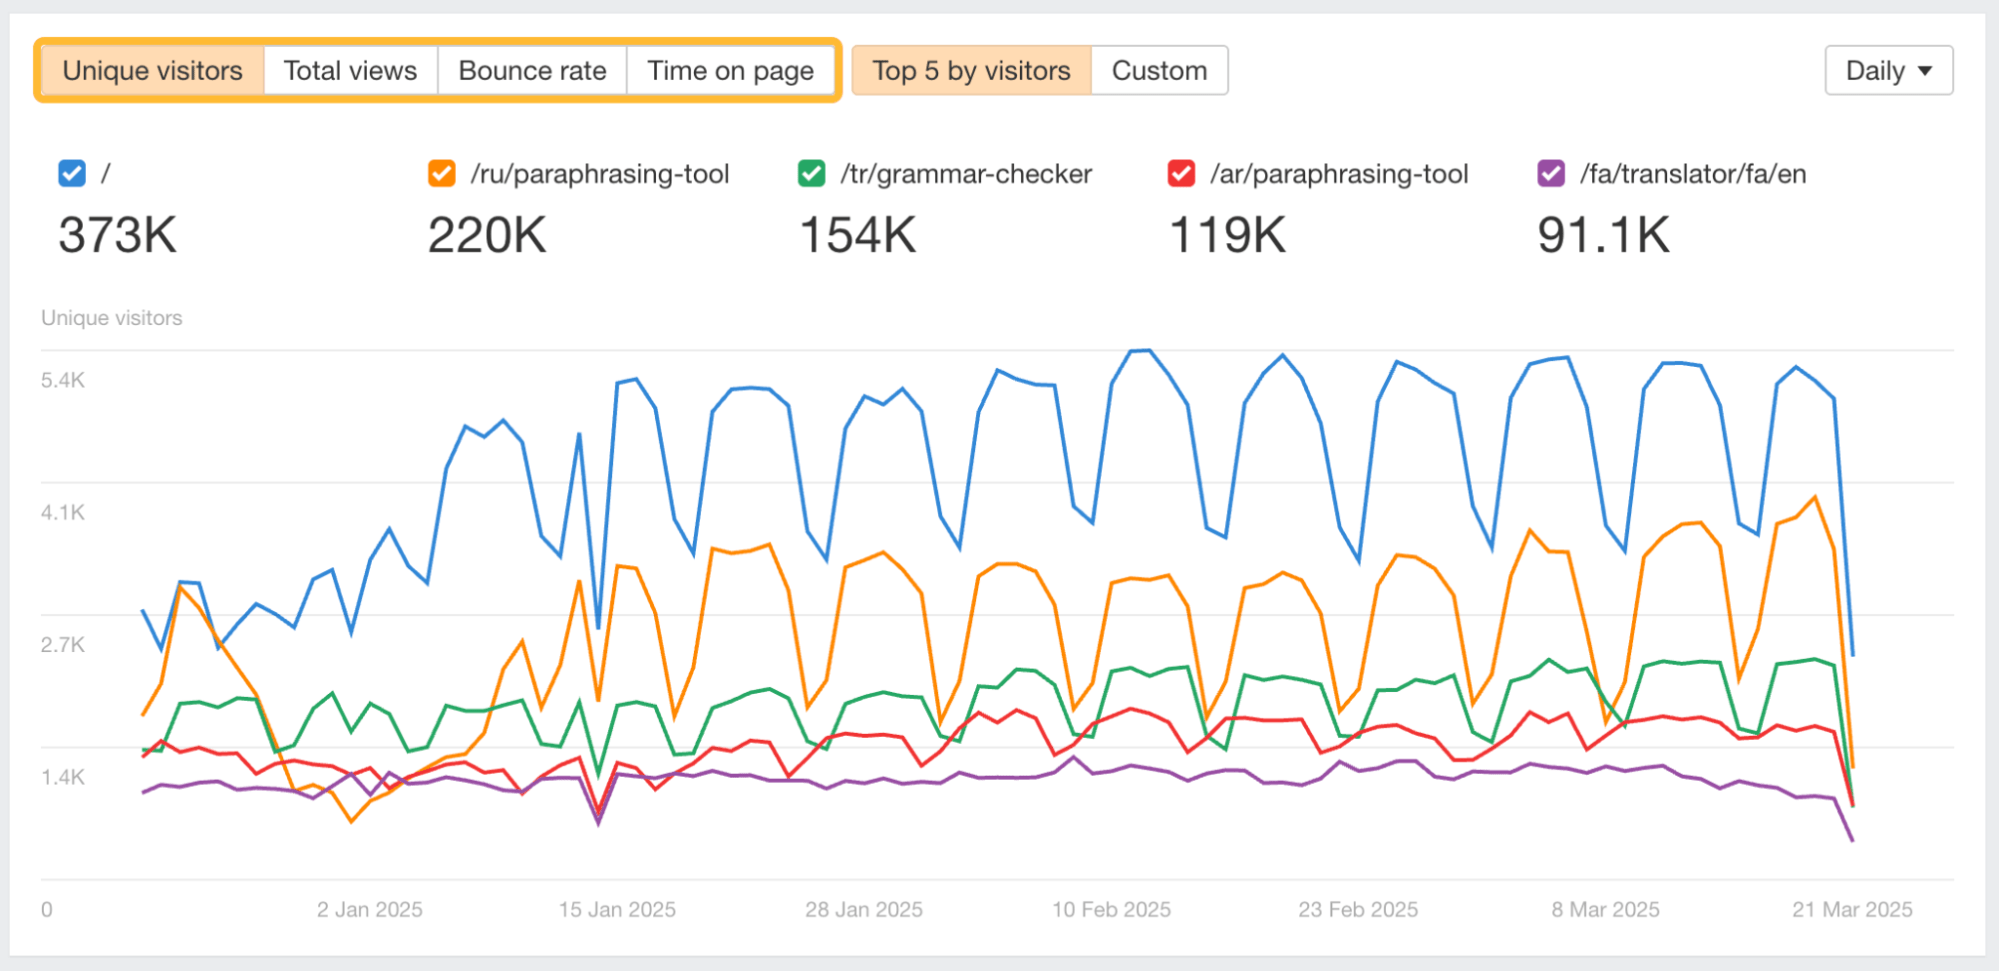Uncheck the blue homepage "/" checkbox
The height and width of the screenshot is (972, 1999).
point(72,174)
